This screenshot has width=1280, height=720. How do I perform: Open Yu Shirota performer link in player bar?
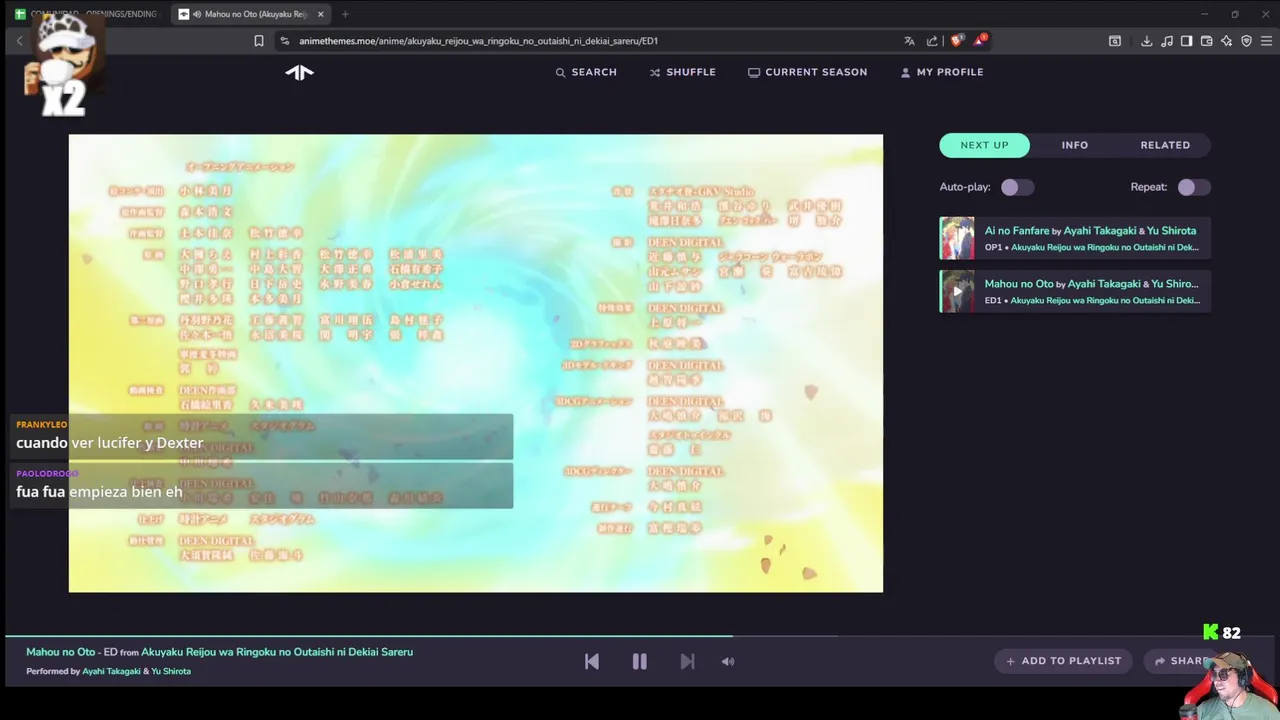click(171, 671)
